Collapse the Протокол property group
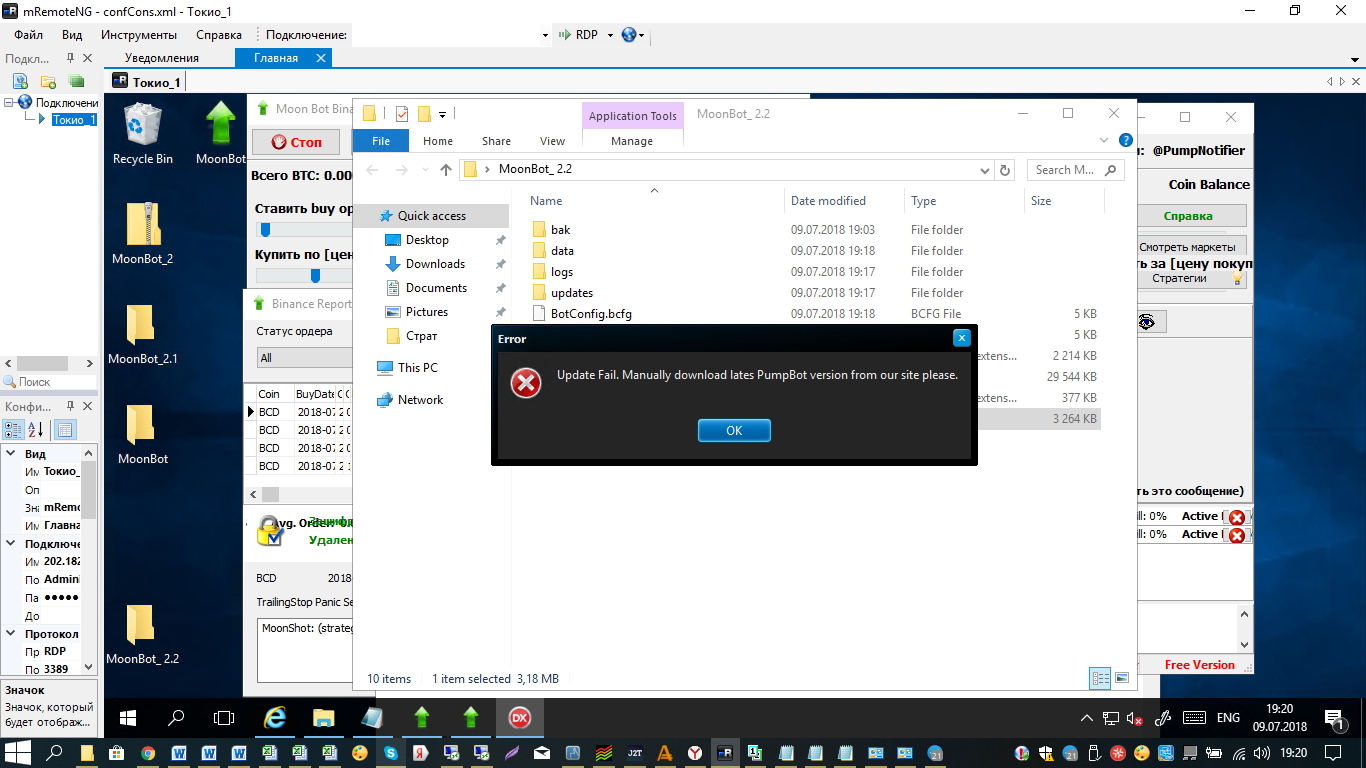 [x=11, y=634]
